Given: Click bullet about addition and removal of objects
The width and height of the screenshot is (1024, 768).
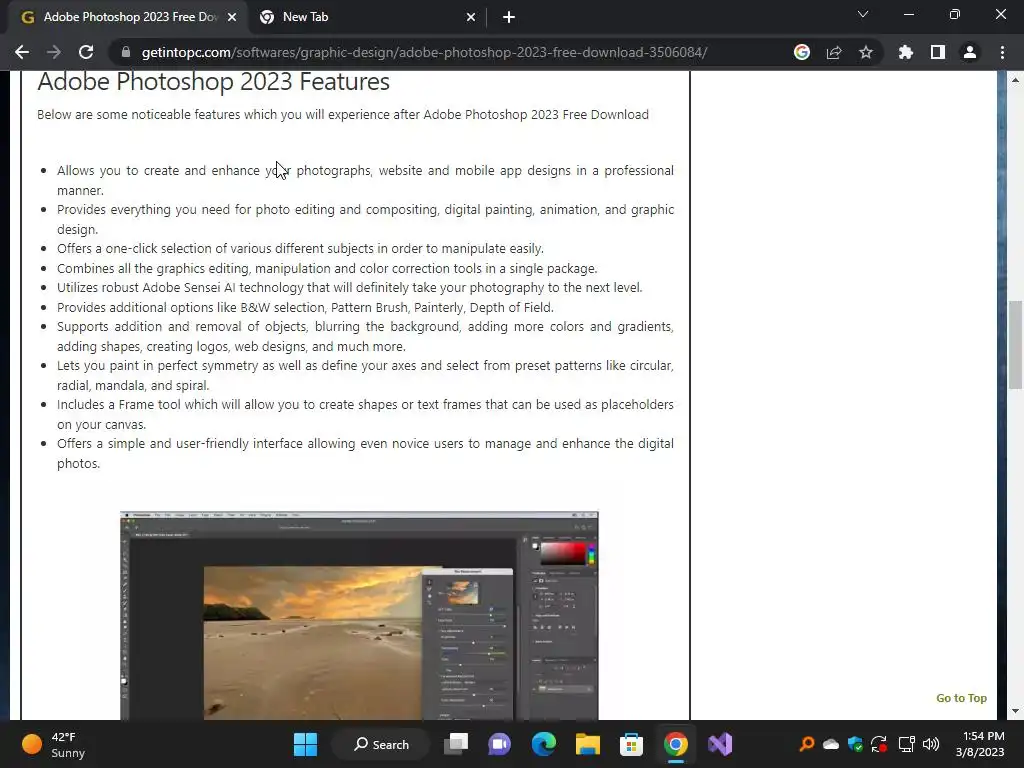Looking at the screenshot, I should pos(365,336).
